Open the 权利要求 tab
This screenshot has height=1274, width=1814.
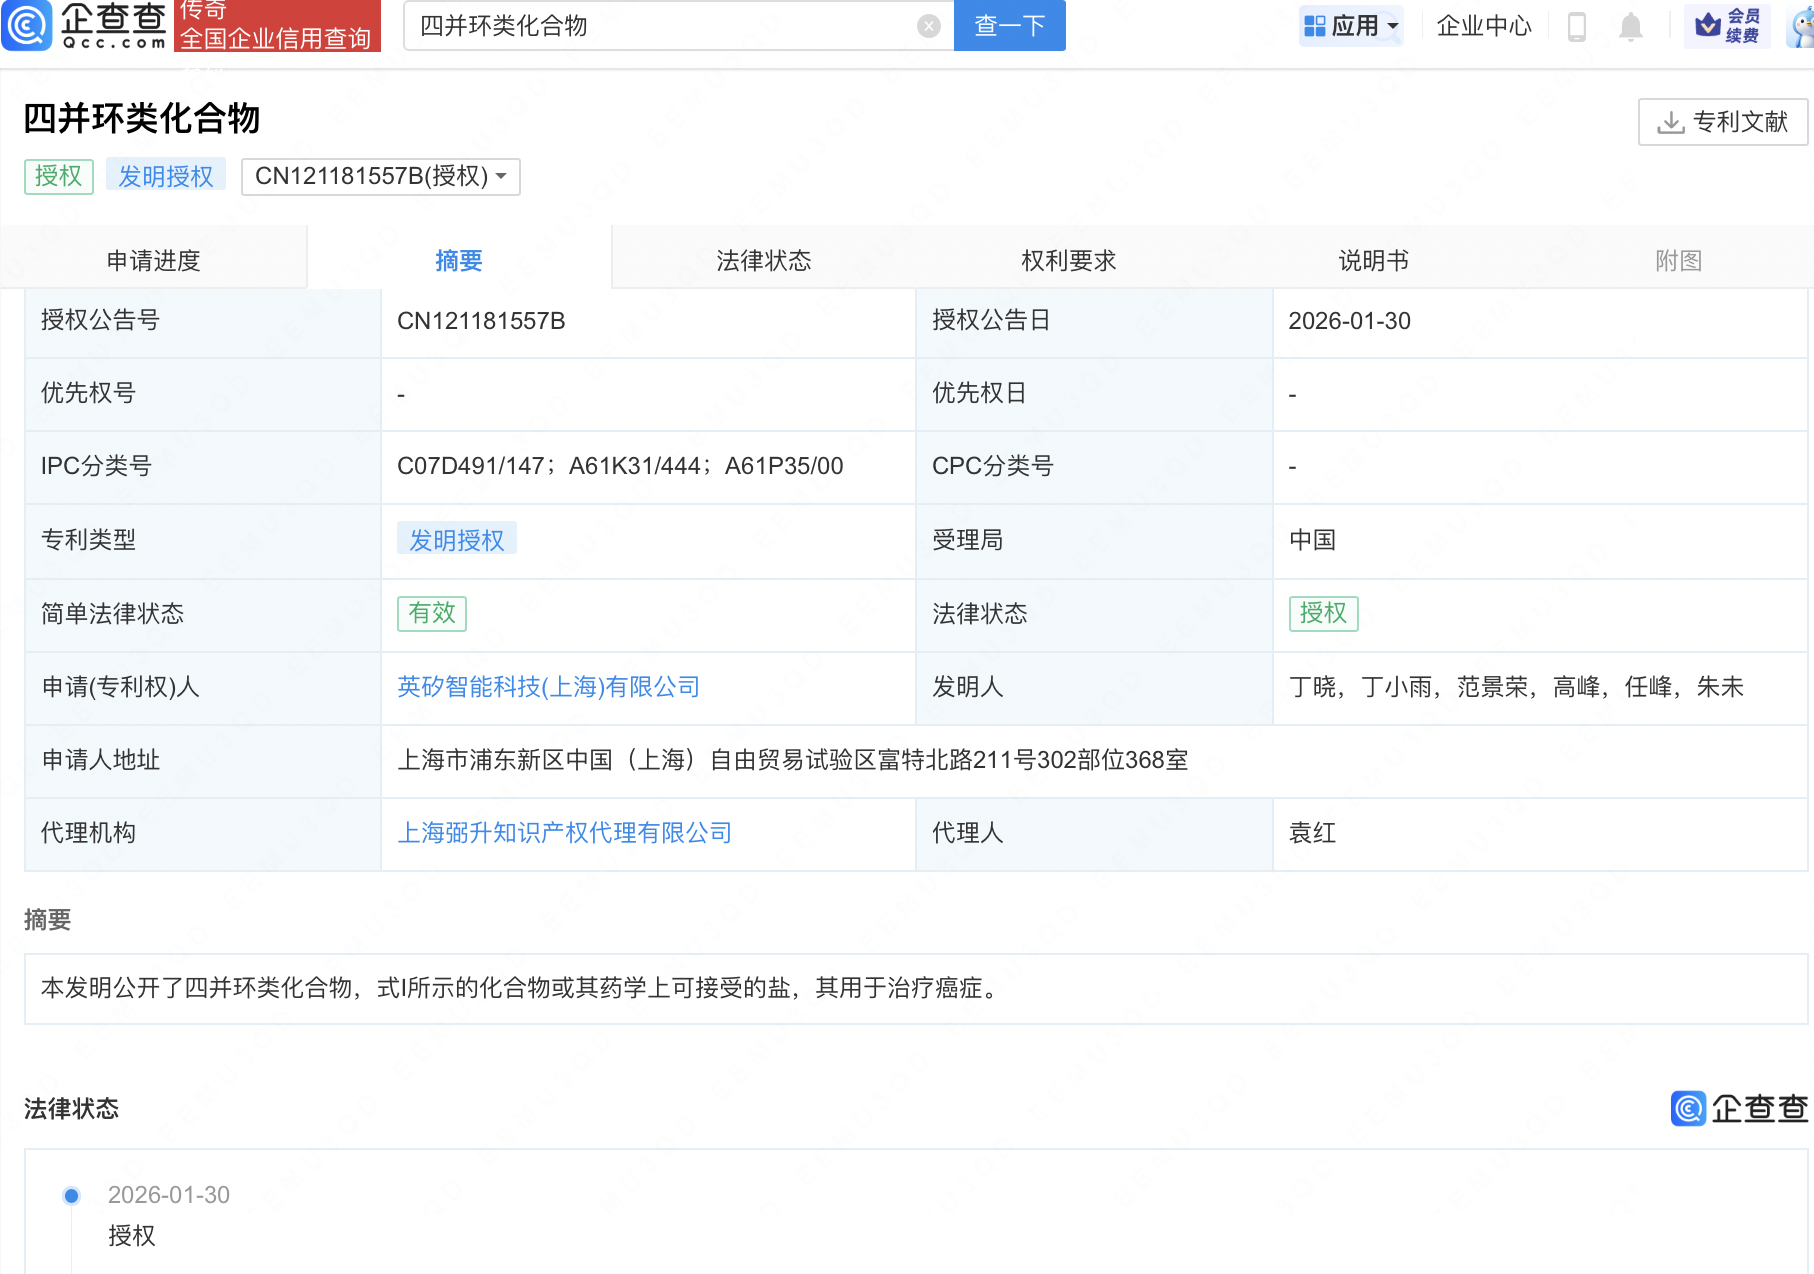[1068, 261]
